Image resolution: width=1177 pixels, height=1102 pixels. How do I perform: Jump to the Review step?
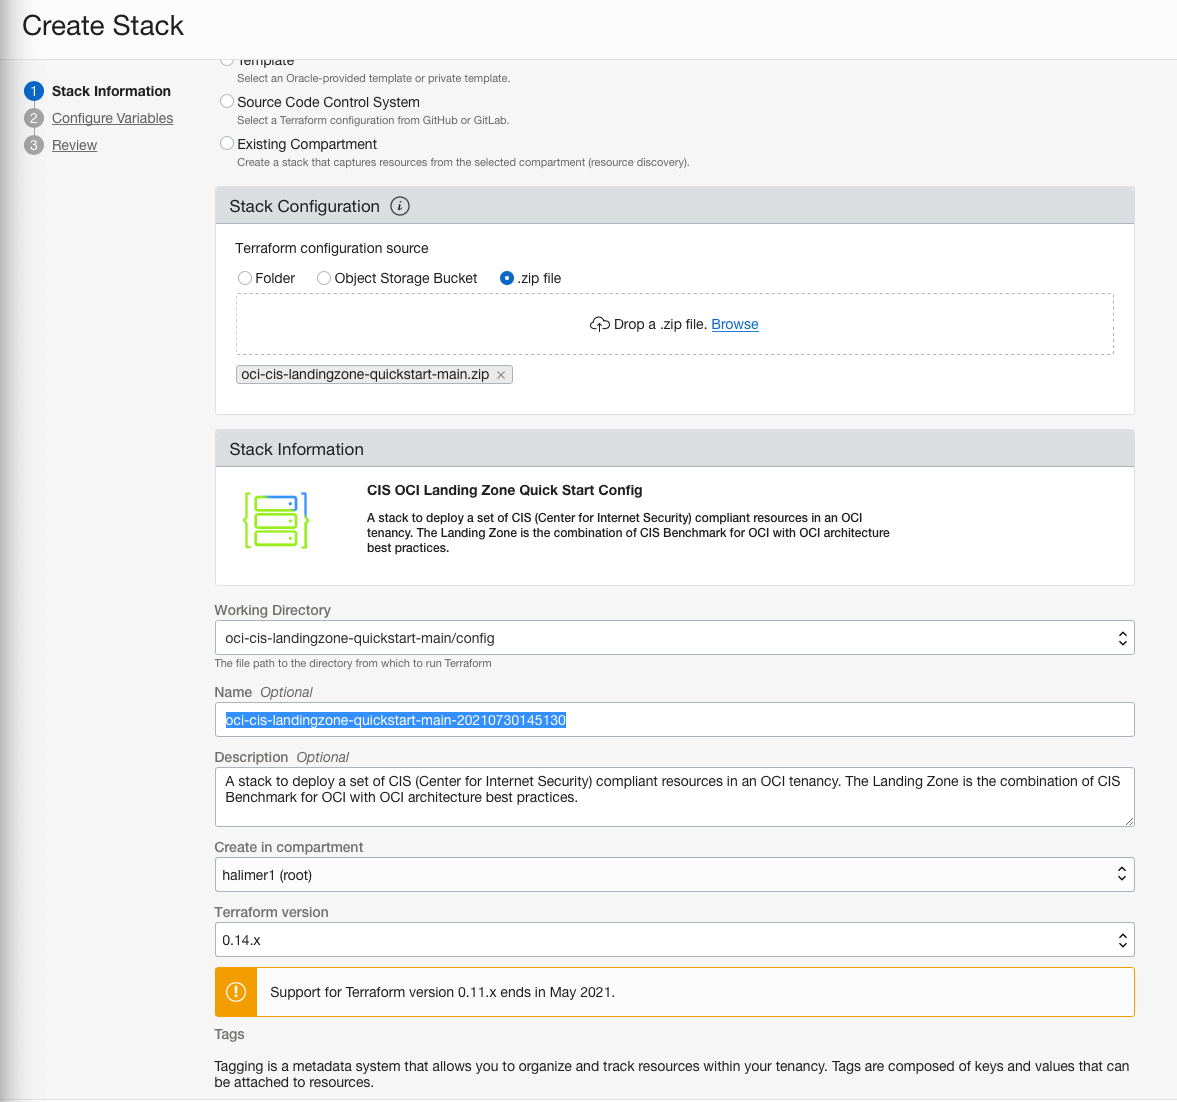[x=74, y=145]
